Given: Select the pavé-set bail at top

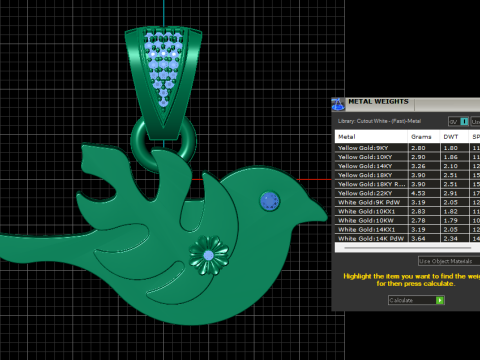Looking at the screenshot, I should [163, 82].
